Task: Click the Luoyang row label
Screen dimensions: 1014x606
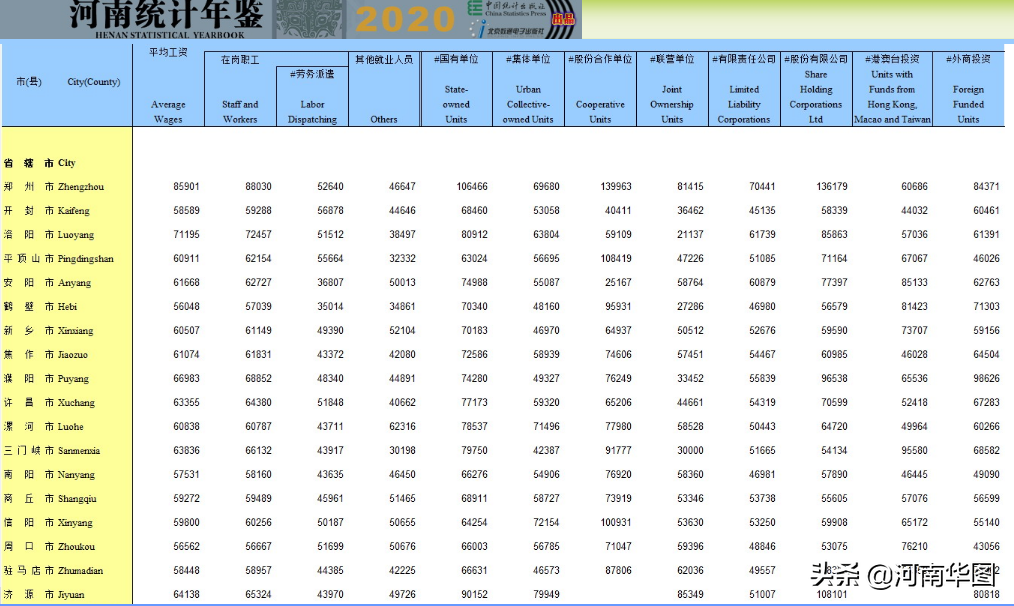Action: pyautogui.click(x=49, y=234)
